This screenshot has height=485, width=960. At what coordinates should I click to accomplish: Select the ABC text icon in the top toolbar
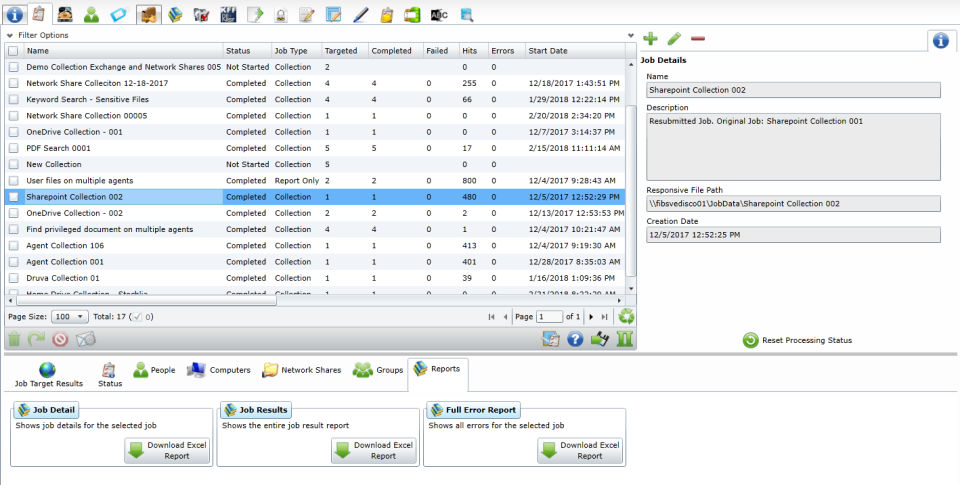pyautogui.click(x=440, y=15)
